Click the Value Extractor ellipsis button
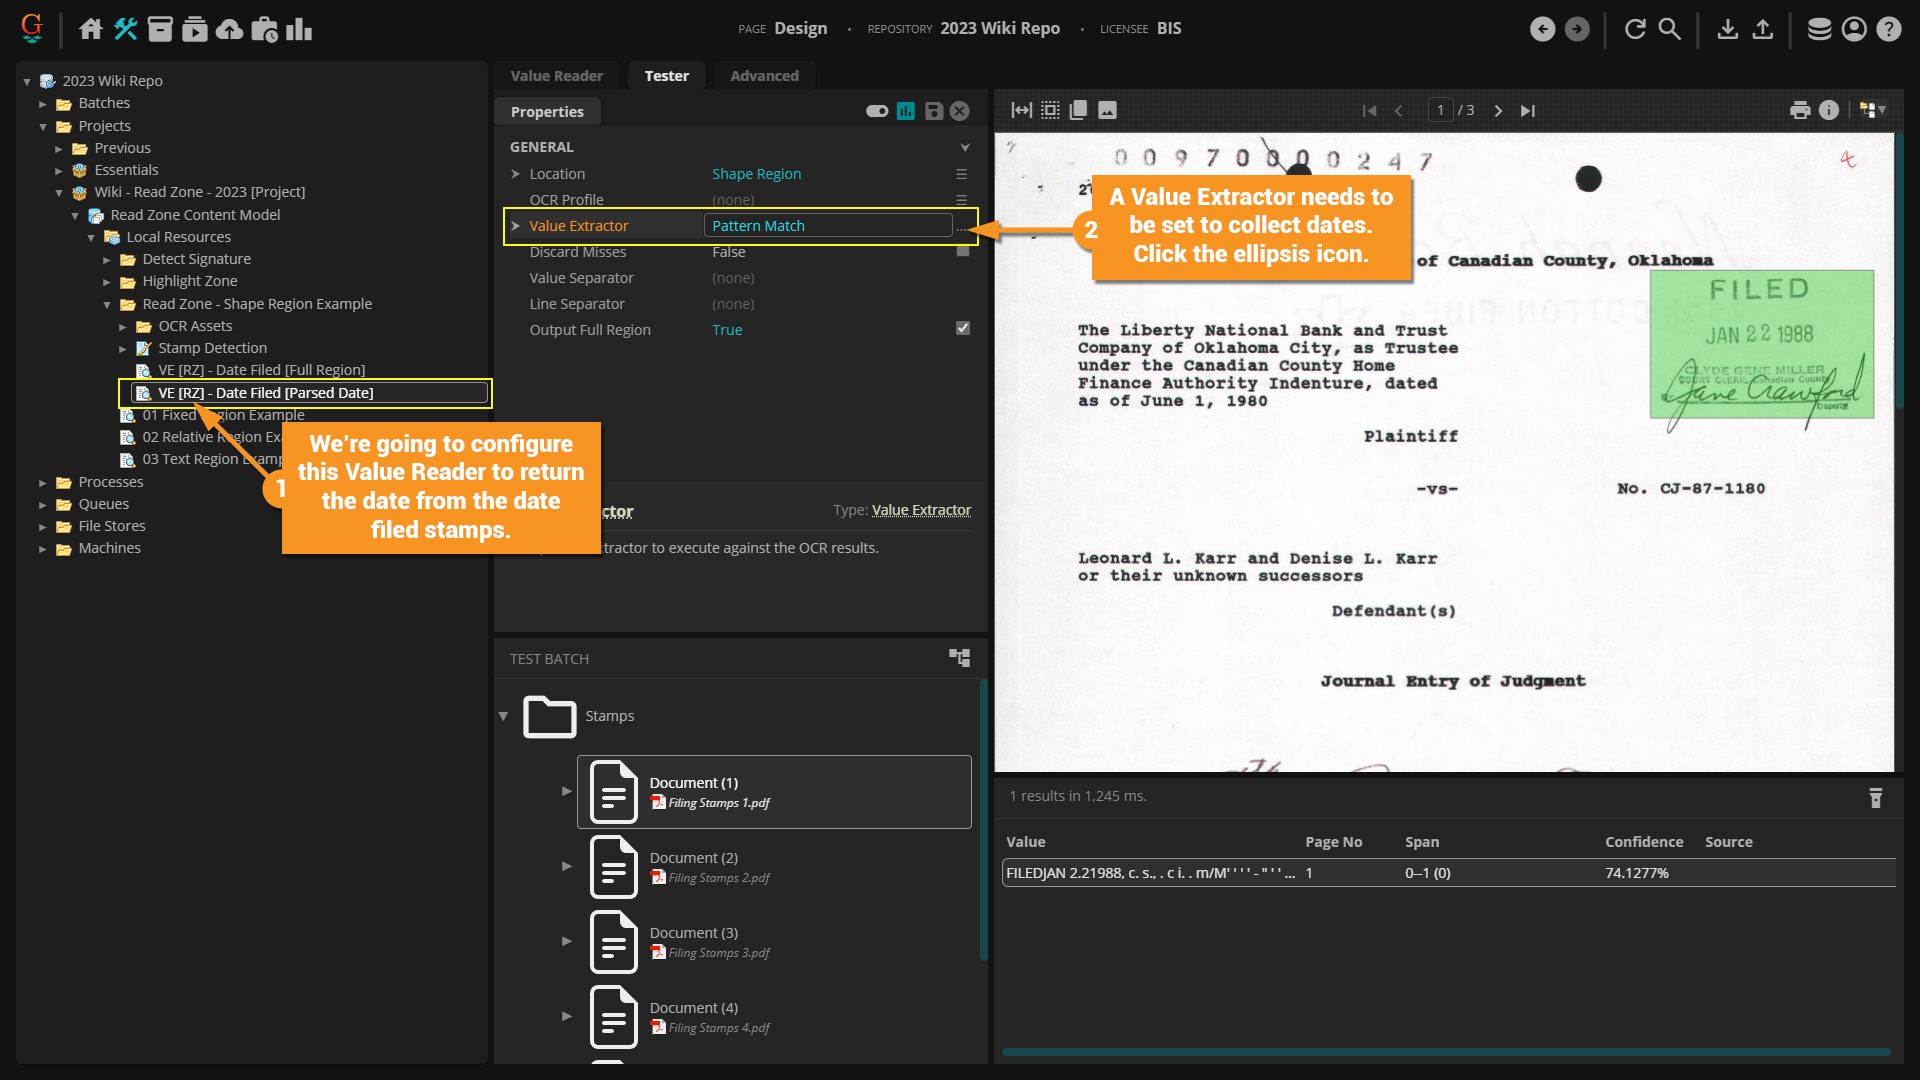Screen dimensions: 1920x1080 tap(961, 227)
